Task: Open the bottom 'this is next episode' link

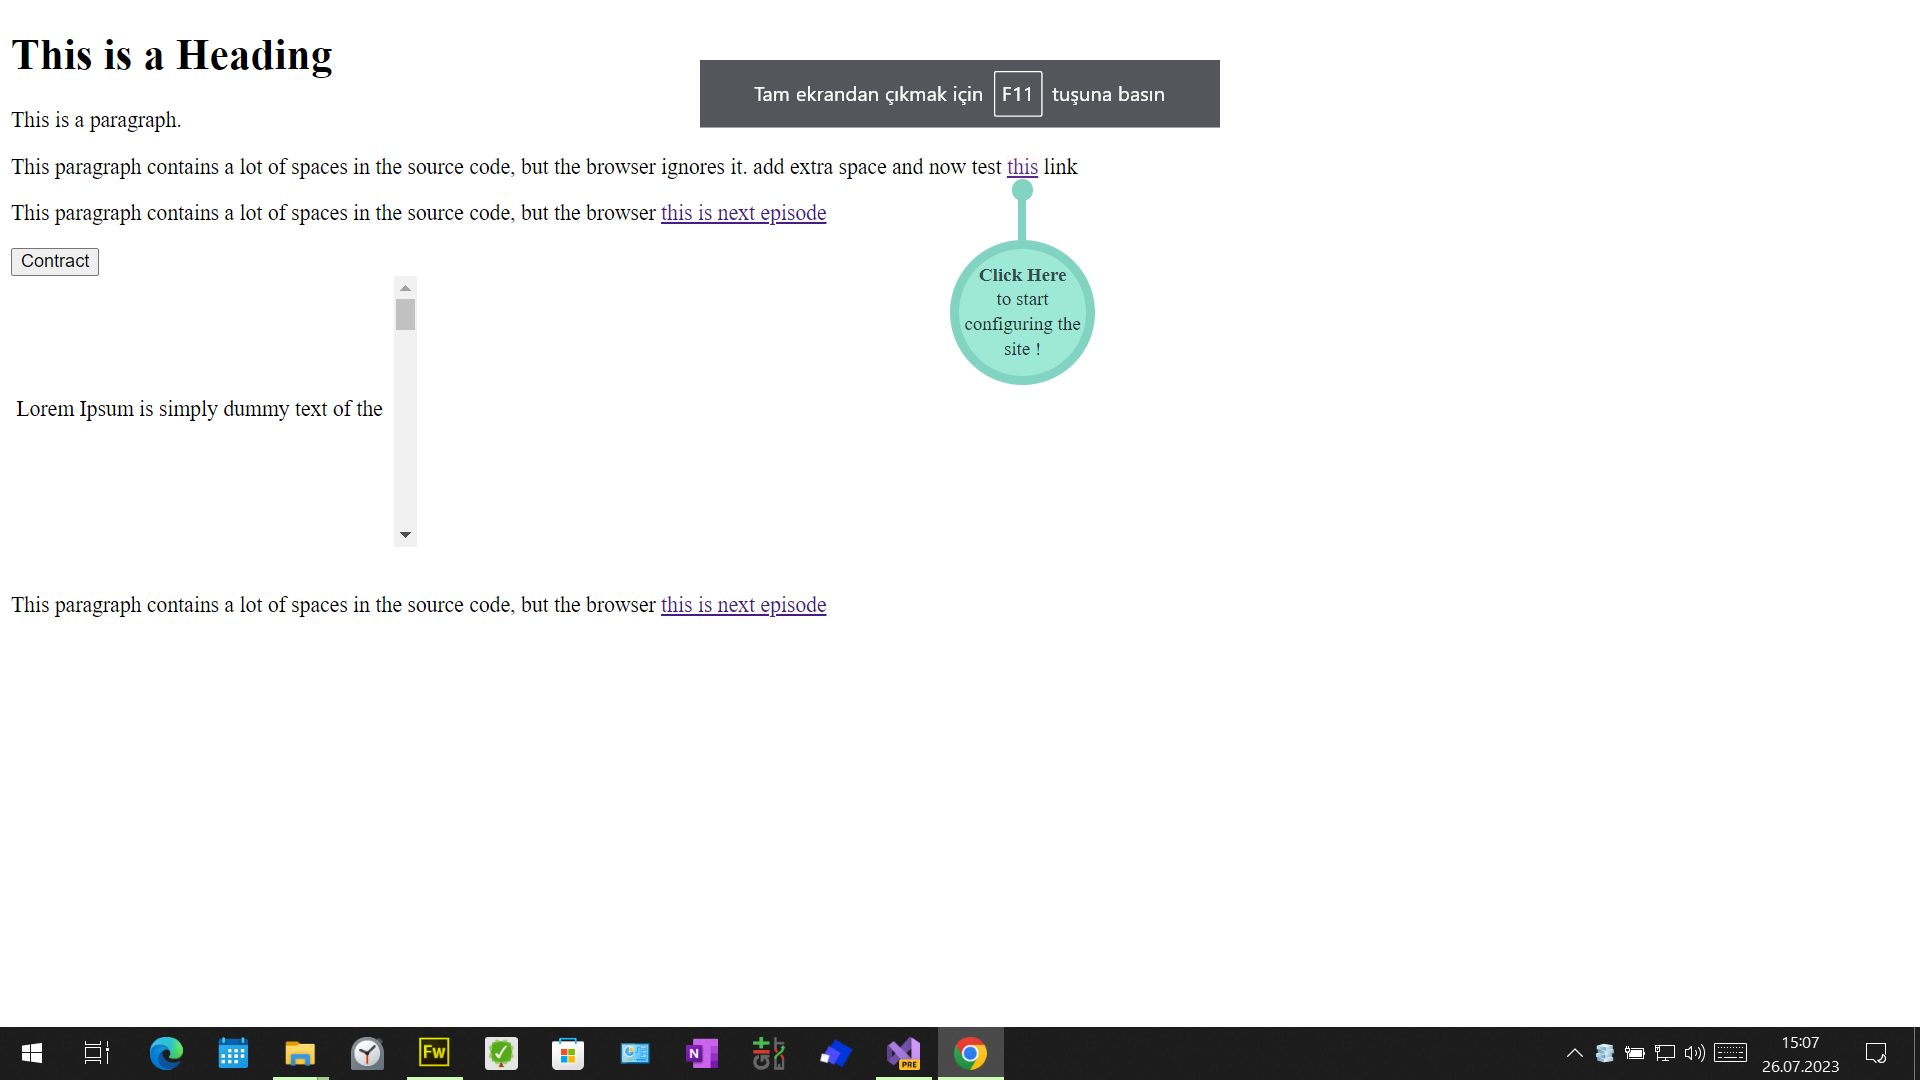Action: (x=743, y=605)
